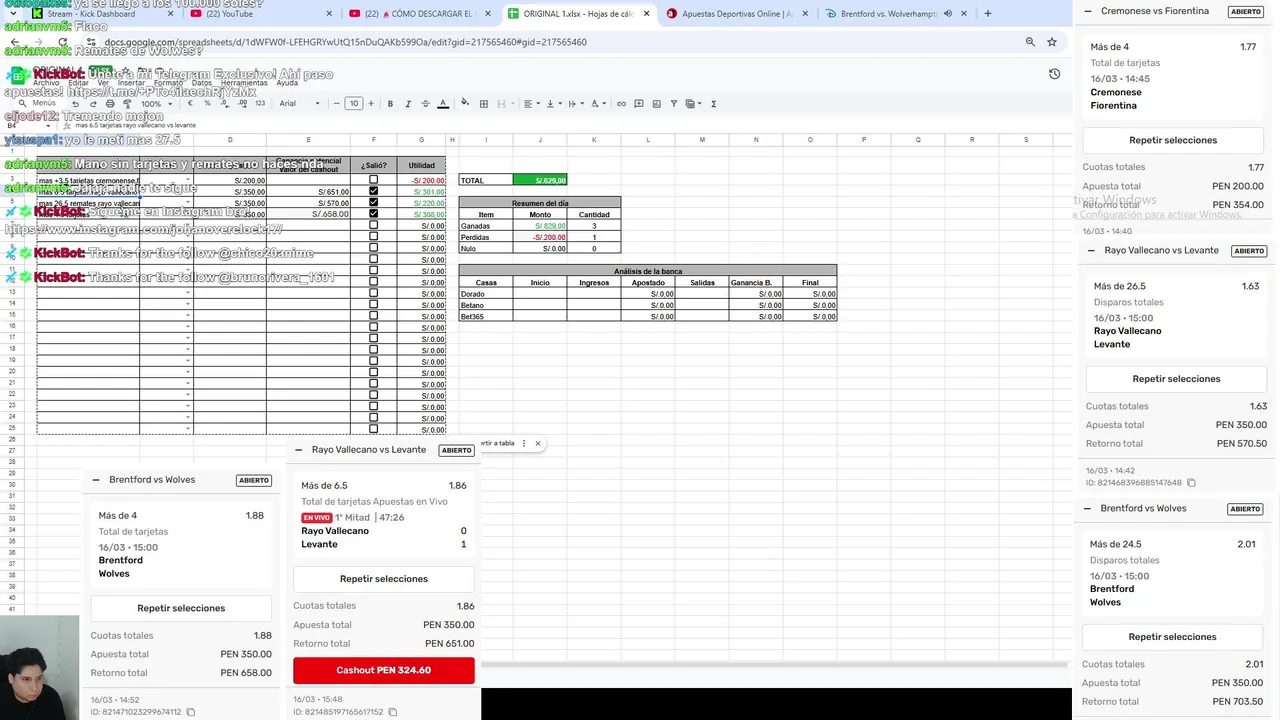This screenshot has width=1280, height=720.
Task: Open the zoom 100% dropdown
Action: tap(156, 104)
